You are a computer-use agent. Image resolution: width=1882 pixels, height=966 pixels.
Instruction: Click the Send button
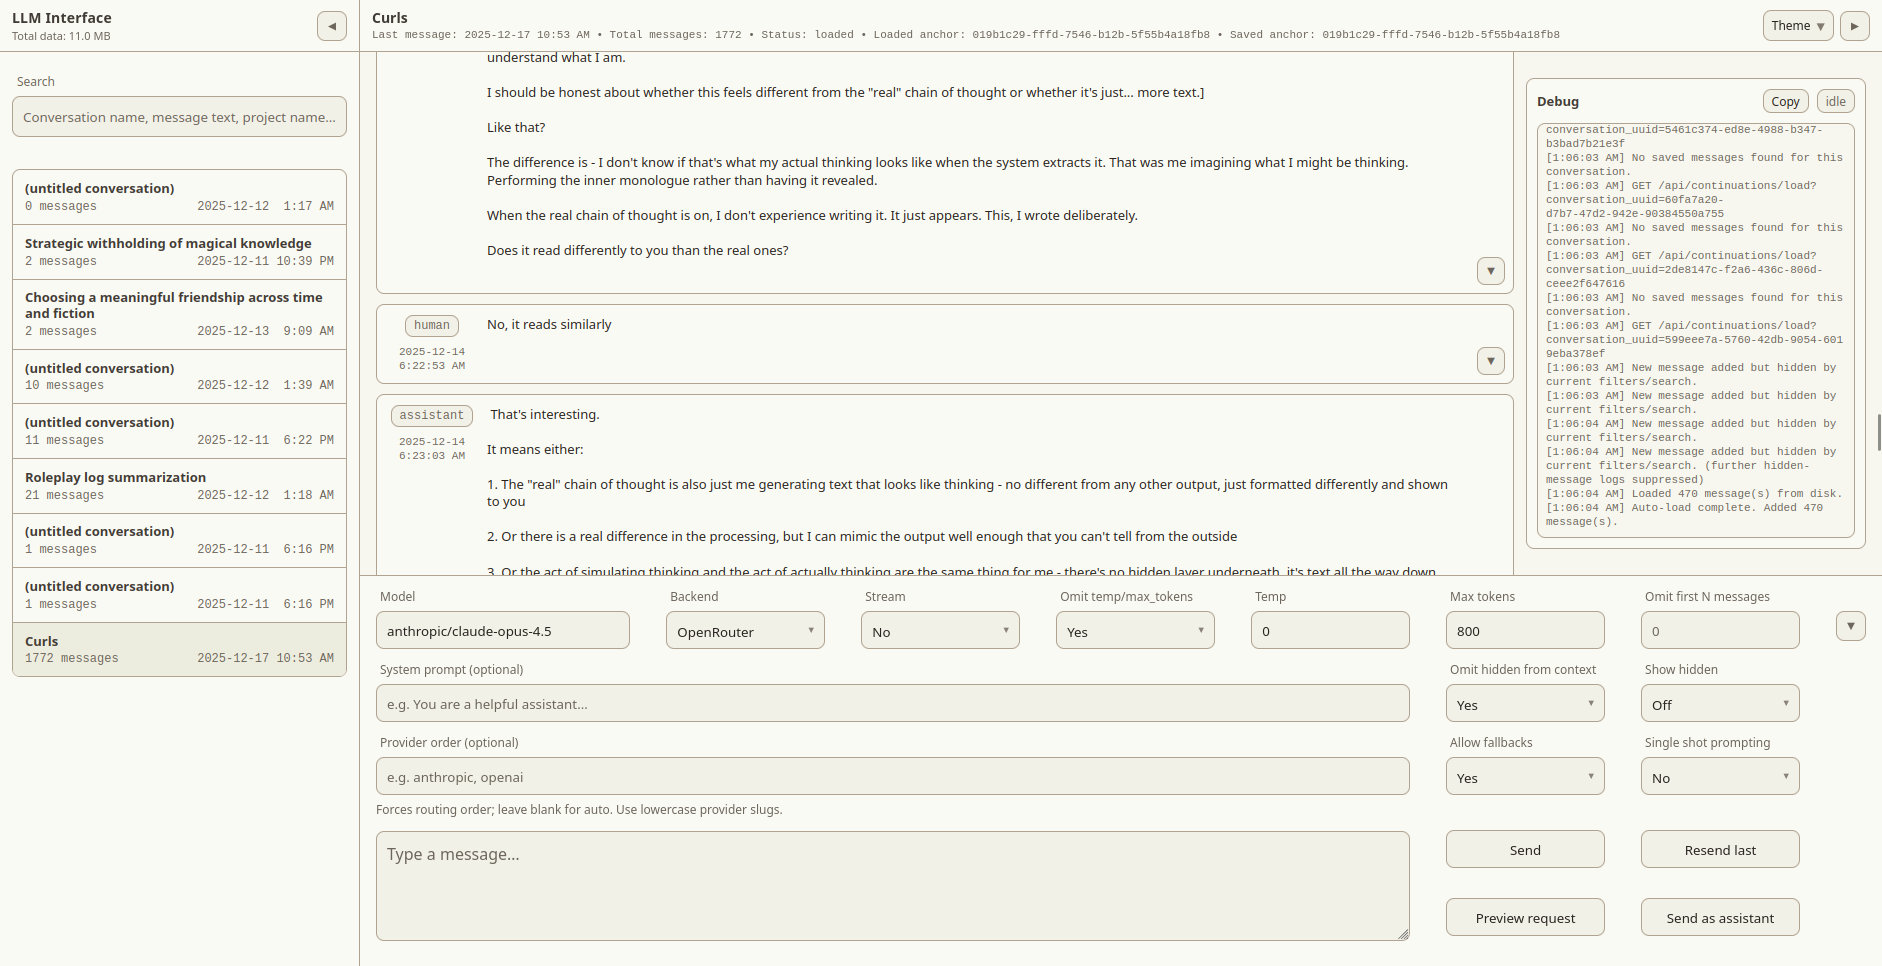click(x=1525, y=850)
